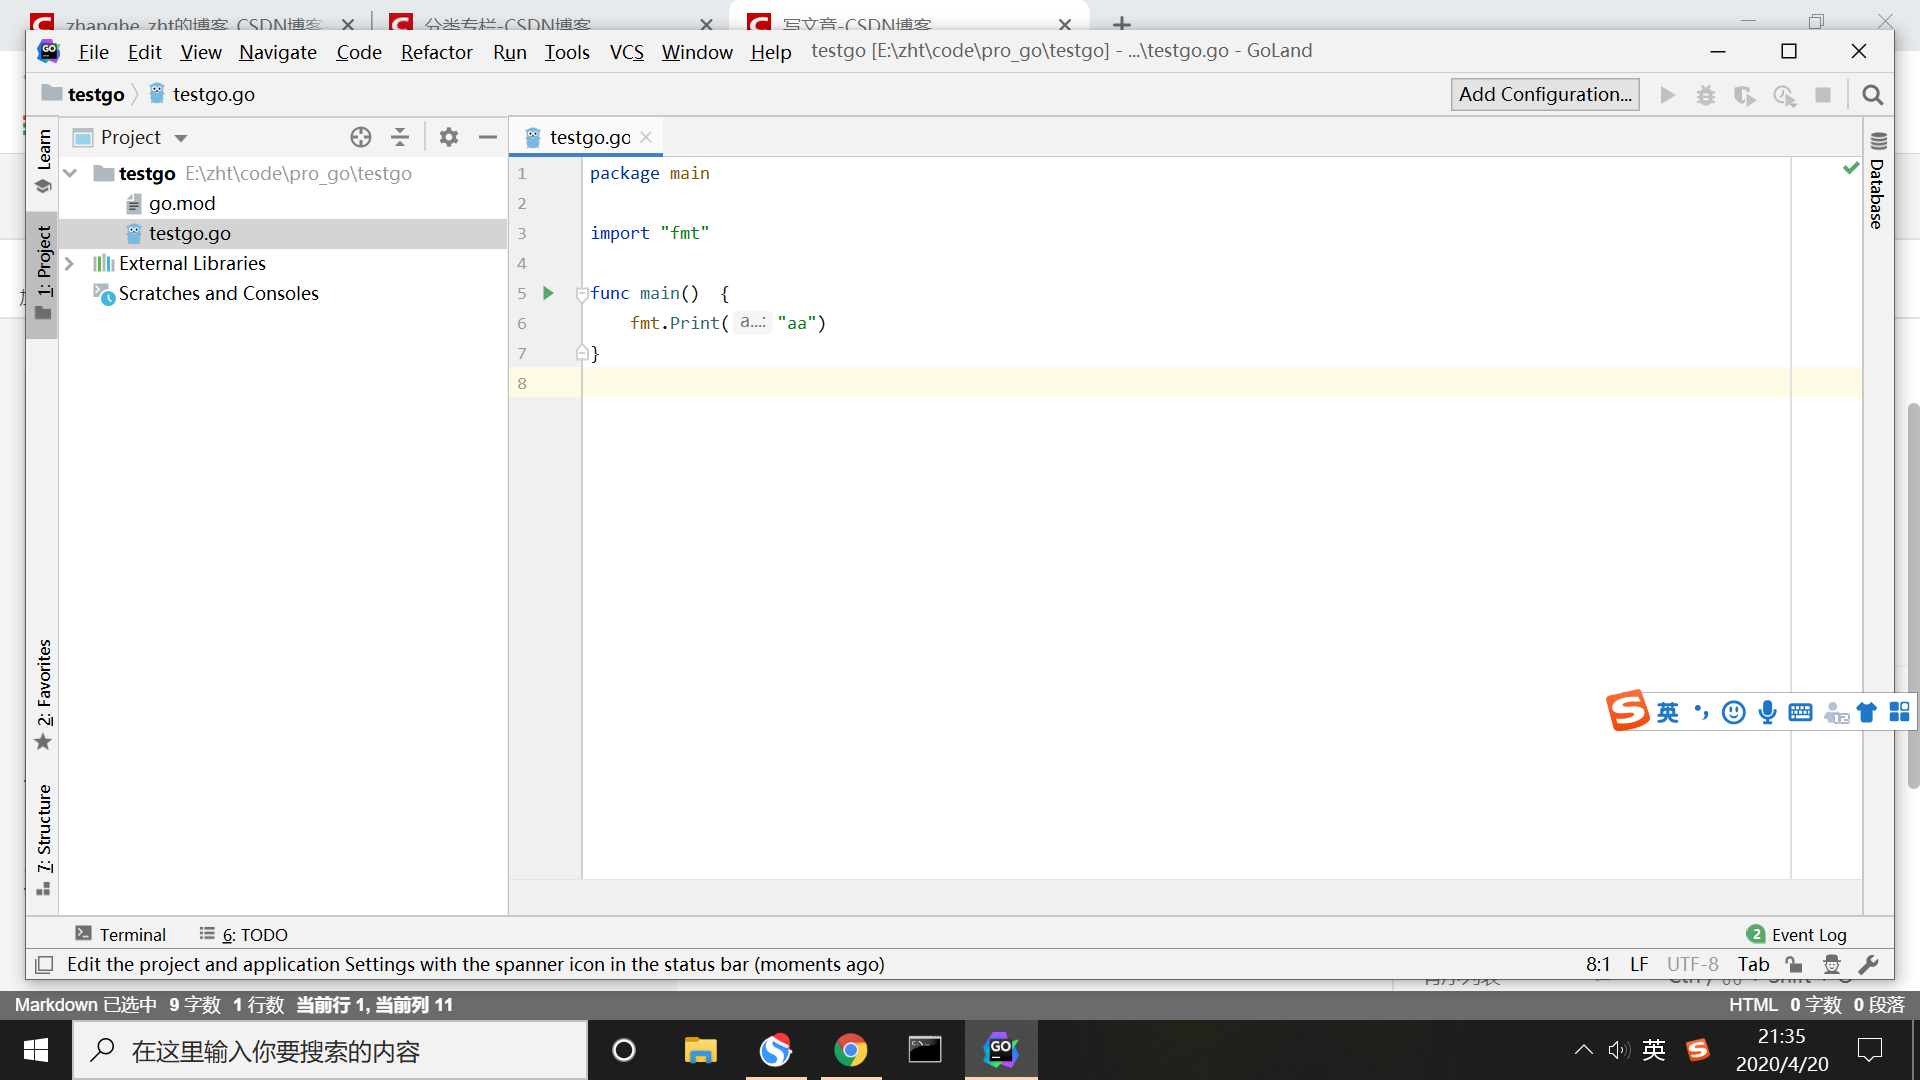Click the UTF-8 encoding indicator in status bar
Image resolution: width=1920 pixels, height=1080 pixels.
coord(1692,964)
